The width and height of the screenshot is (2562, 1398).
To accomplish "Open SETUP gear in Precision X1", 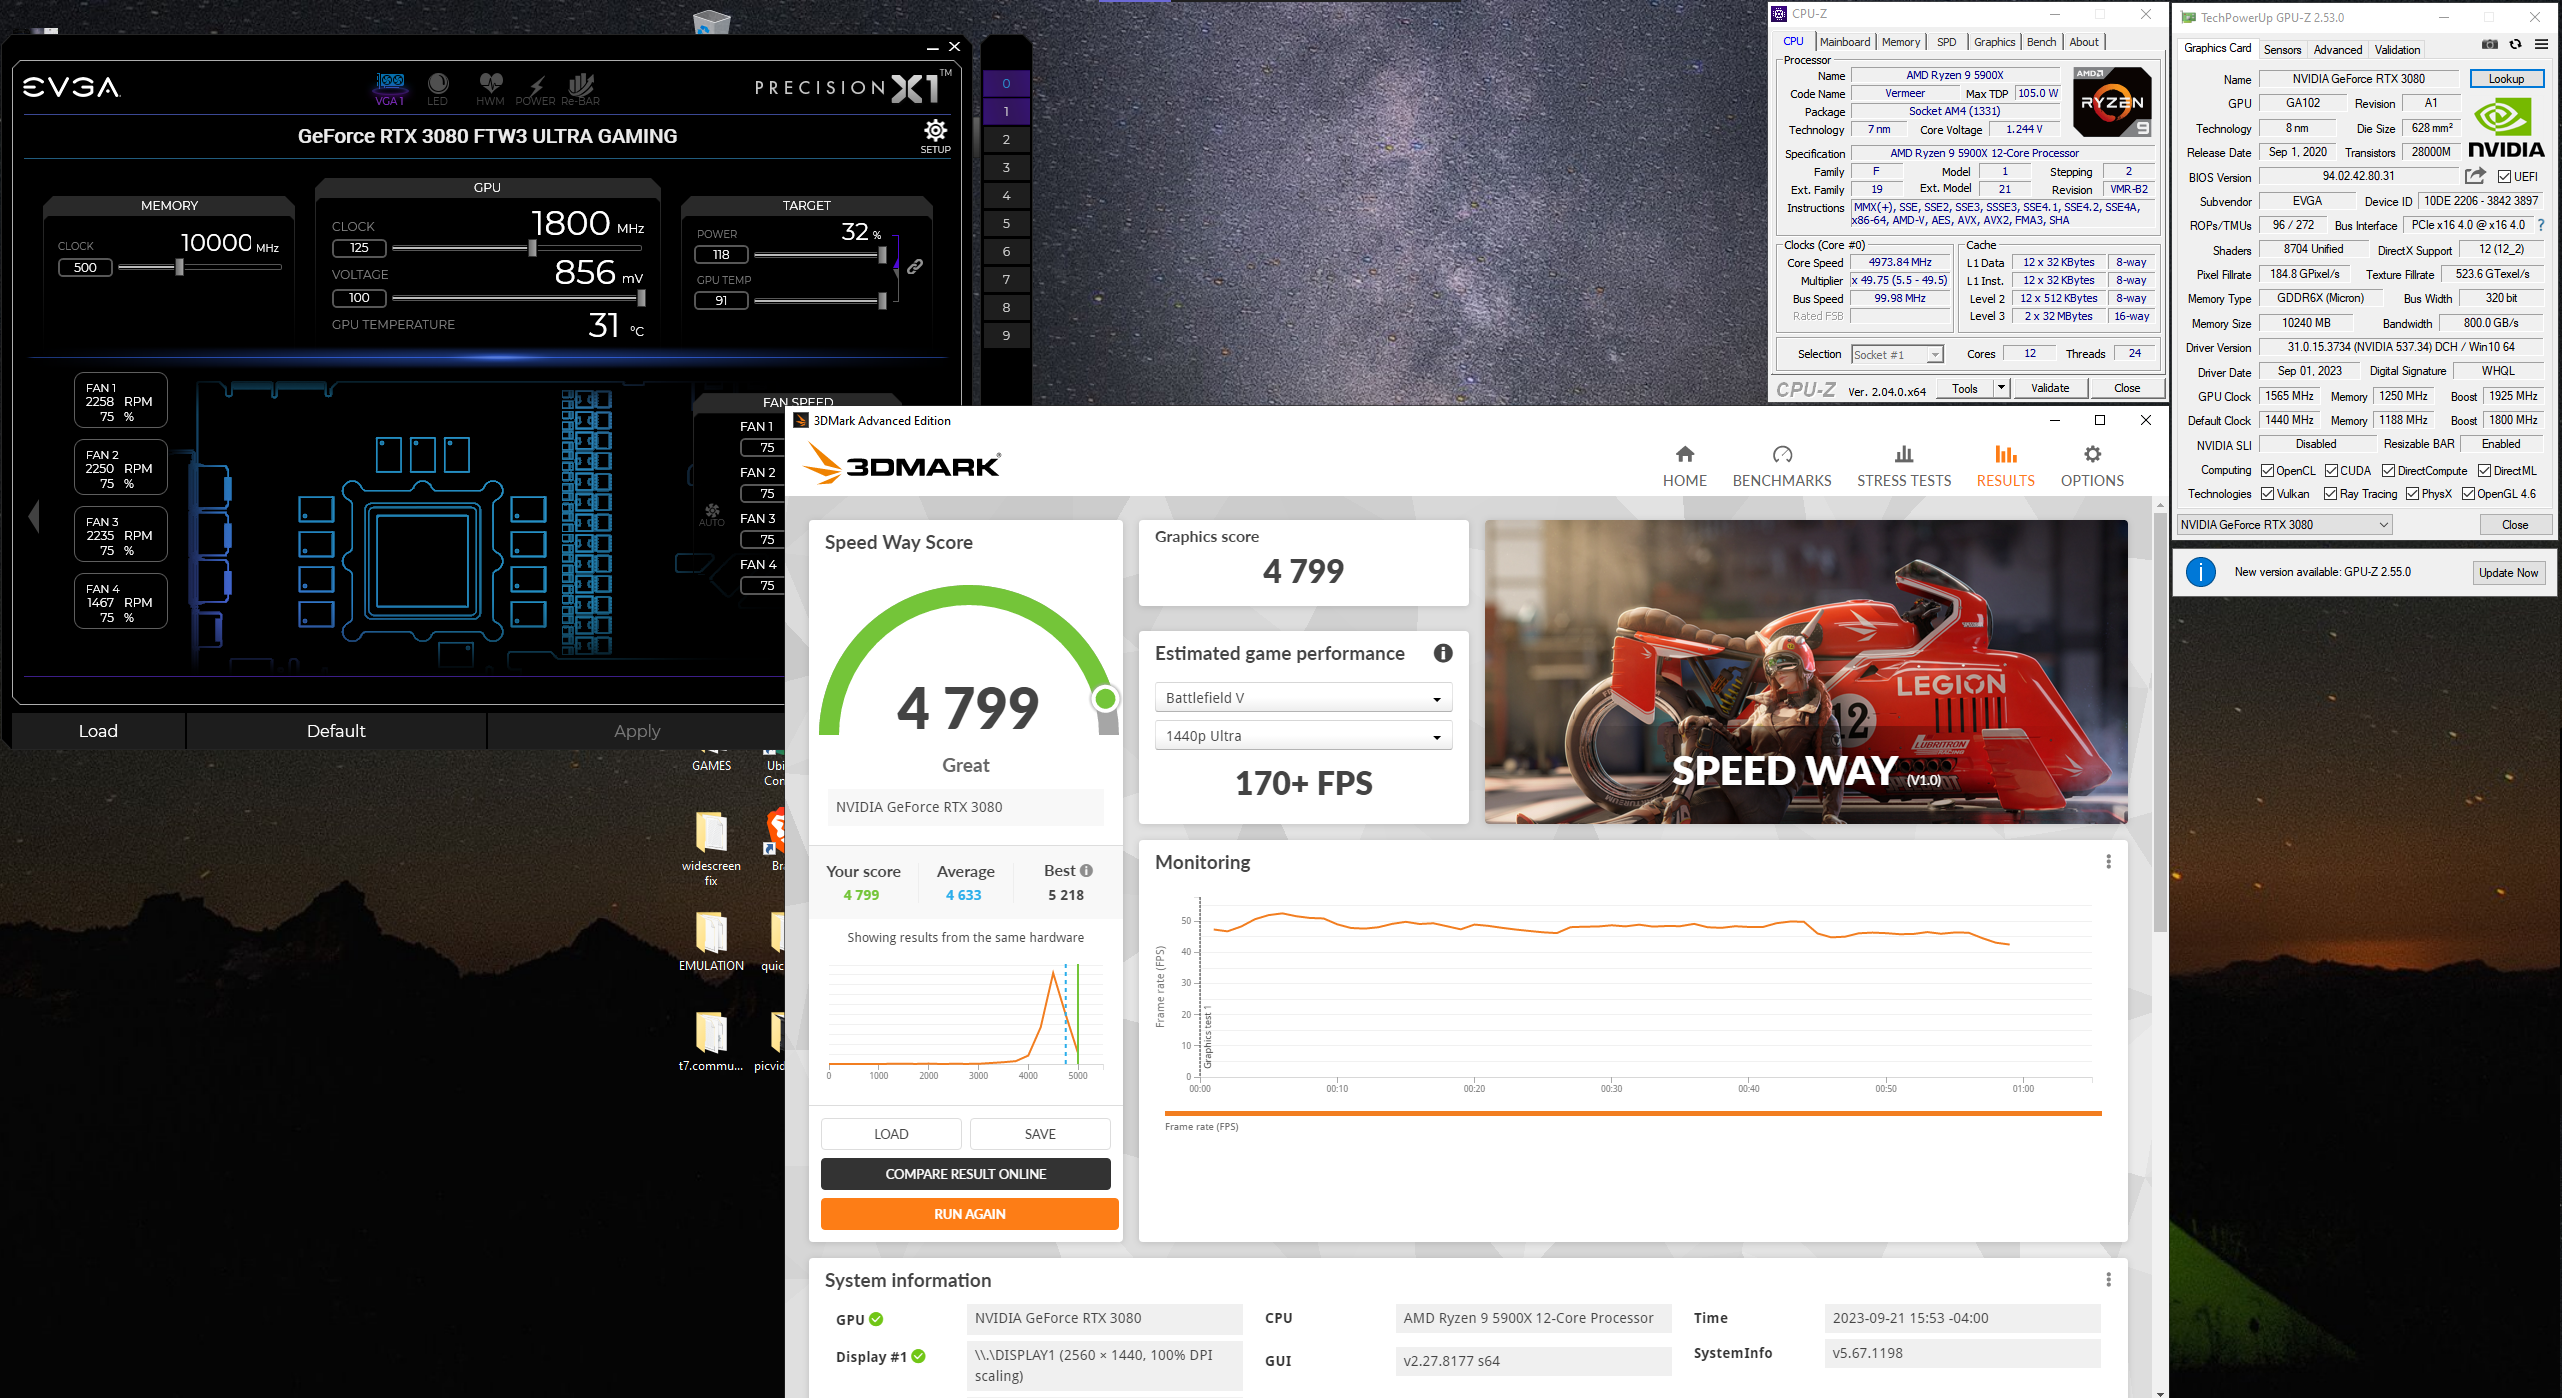I will [x=935, y=136].
